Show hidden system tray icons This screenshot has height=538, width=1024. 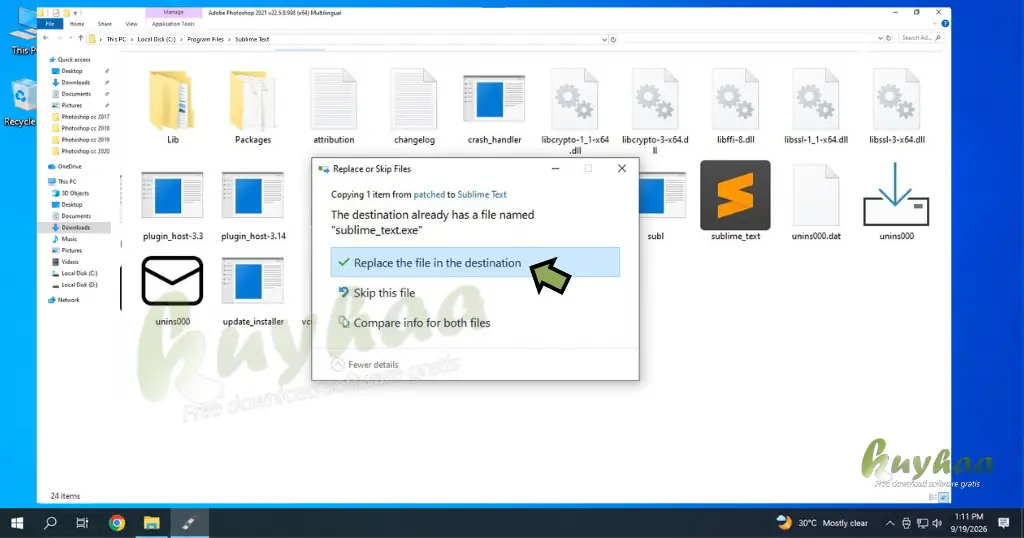pyautogui.click(x=889, y=523)
